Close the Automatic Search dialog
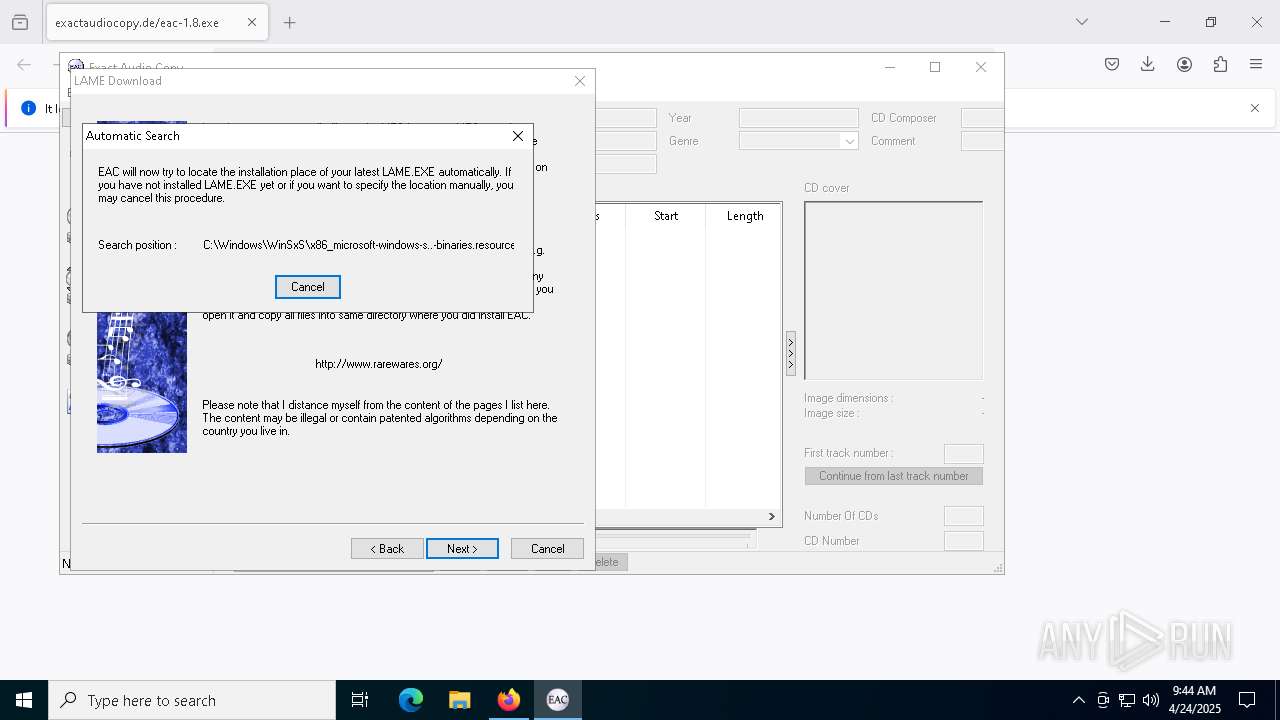This screenshot has width=1280, height=720. click(x=518, y=136)
